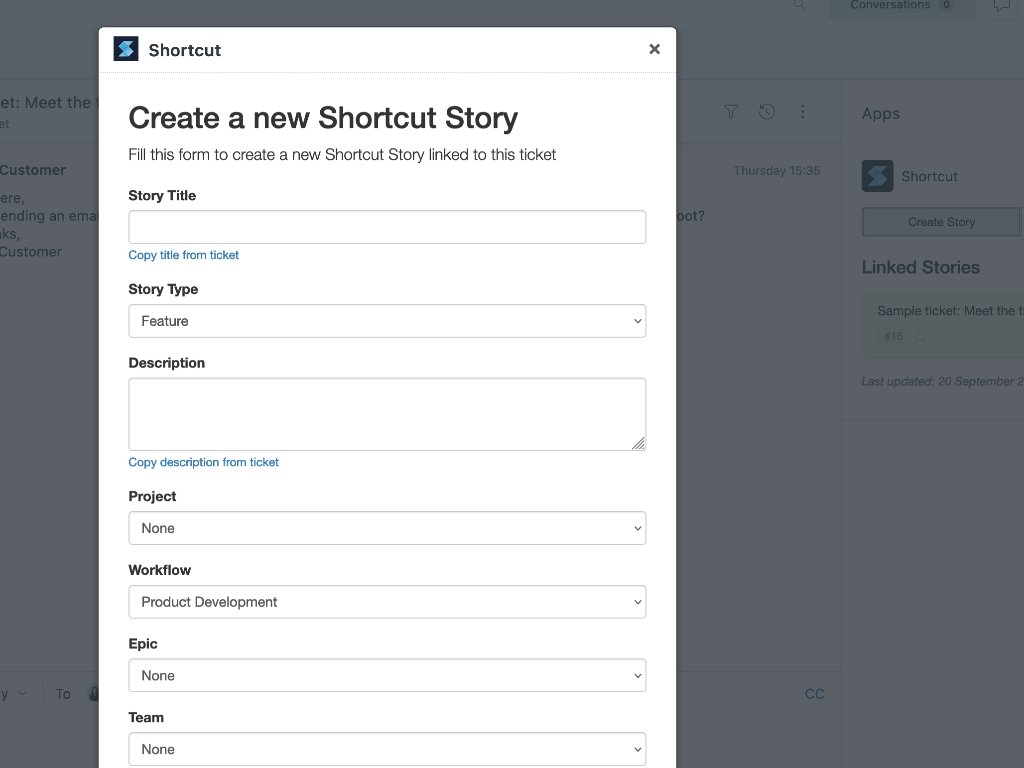Click the note icon beside story #15
Screen dimensions: 1024x768
[x=921, y=336]
